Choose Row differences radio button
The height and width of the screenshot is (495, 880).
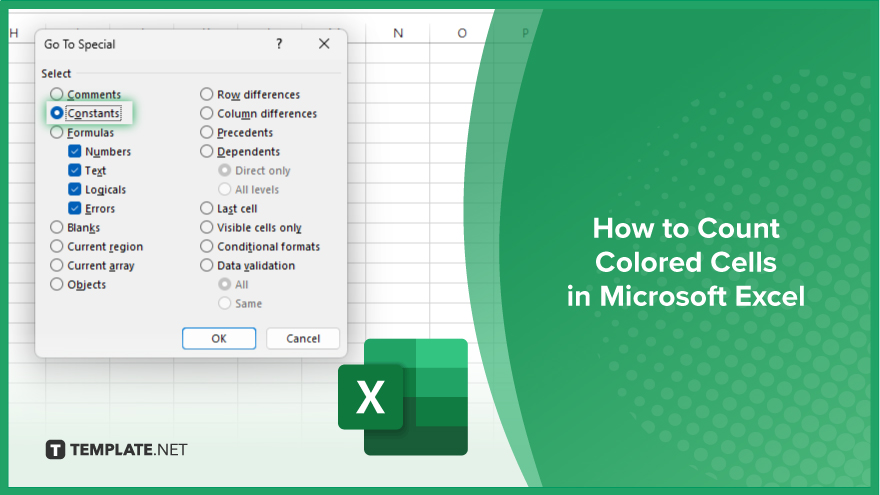(207, 94)
